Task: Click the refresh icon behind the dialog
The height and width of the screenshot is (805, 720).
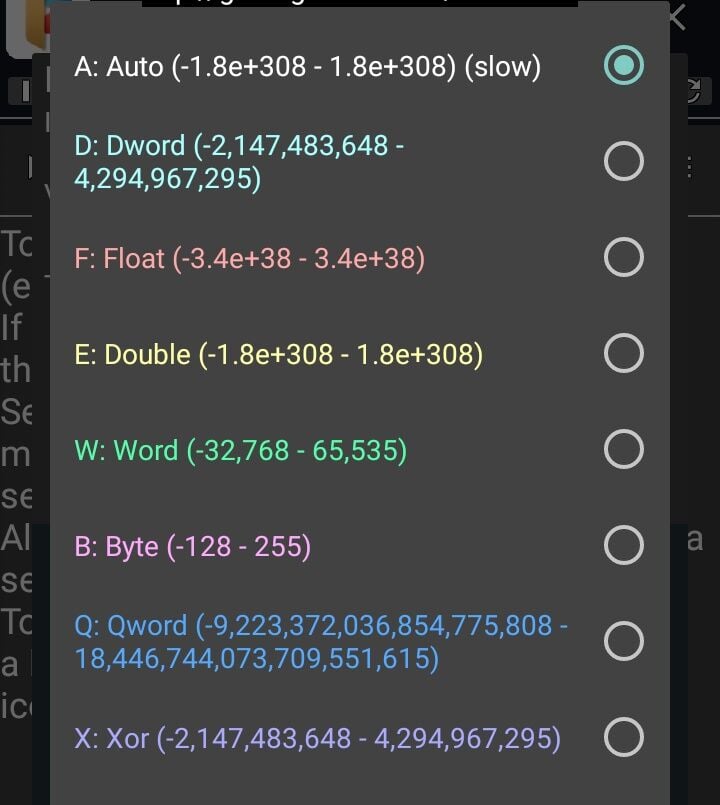Action: pyautogui.click(x=692, y=92)
